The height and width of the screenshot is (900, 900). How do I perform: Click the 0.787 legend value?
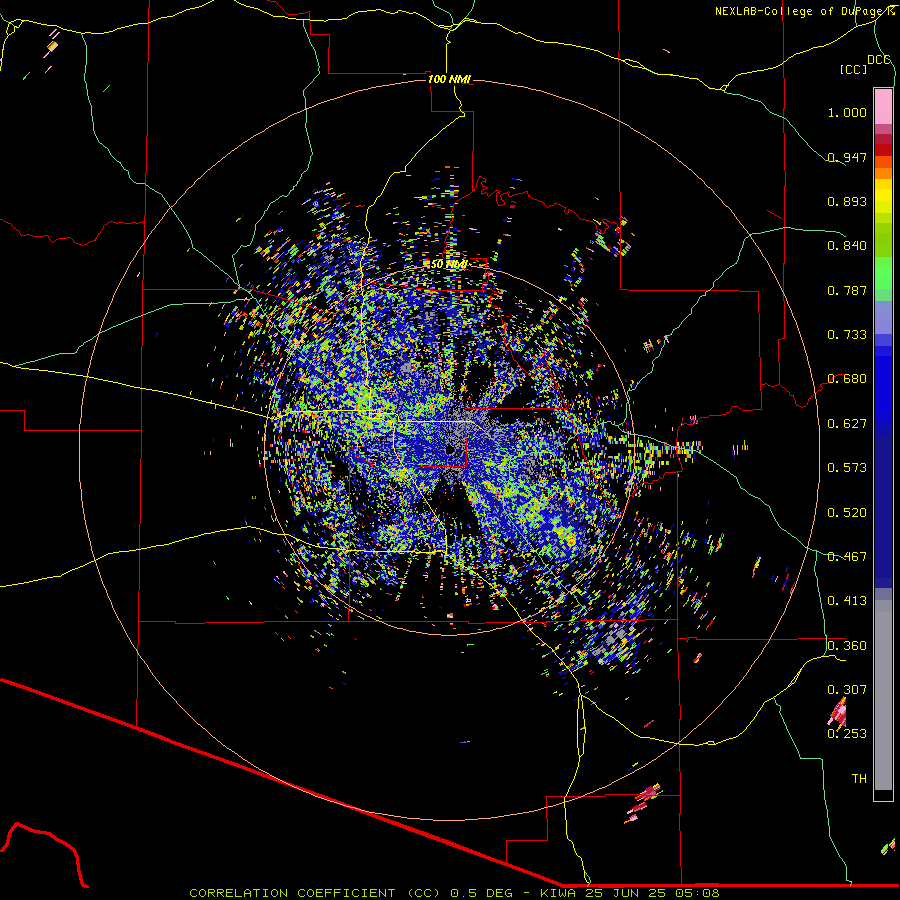(847, 290)
